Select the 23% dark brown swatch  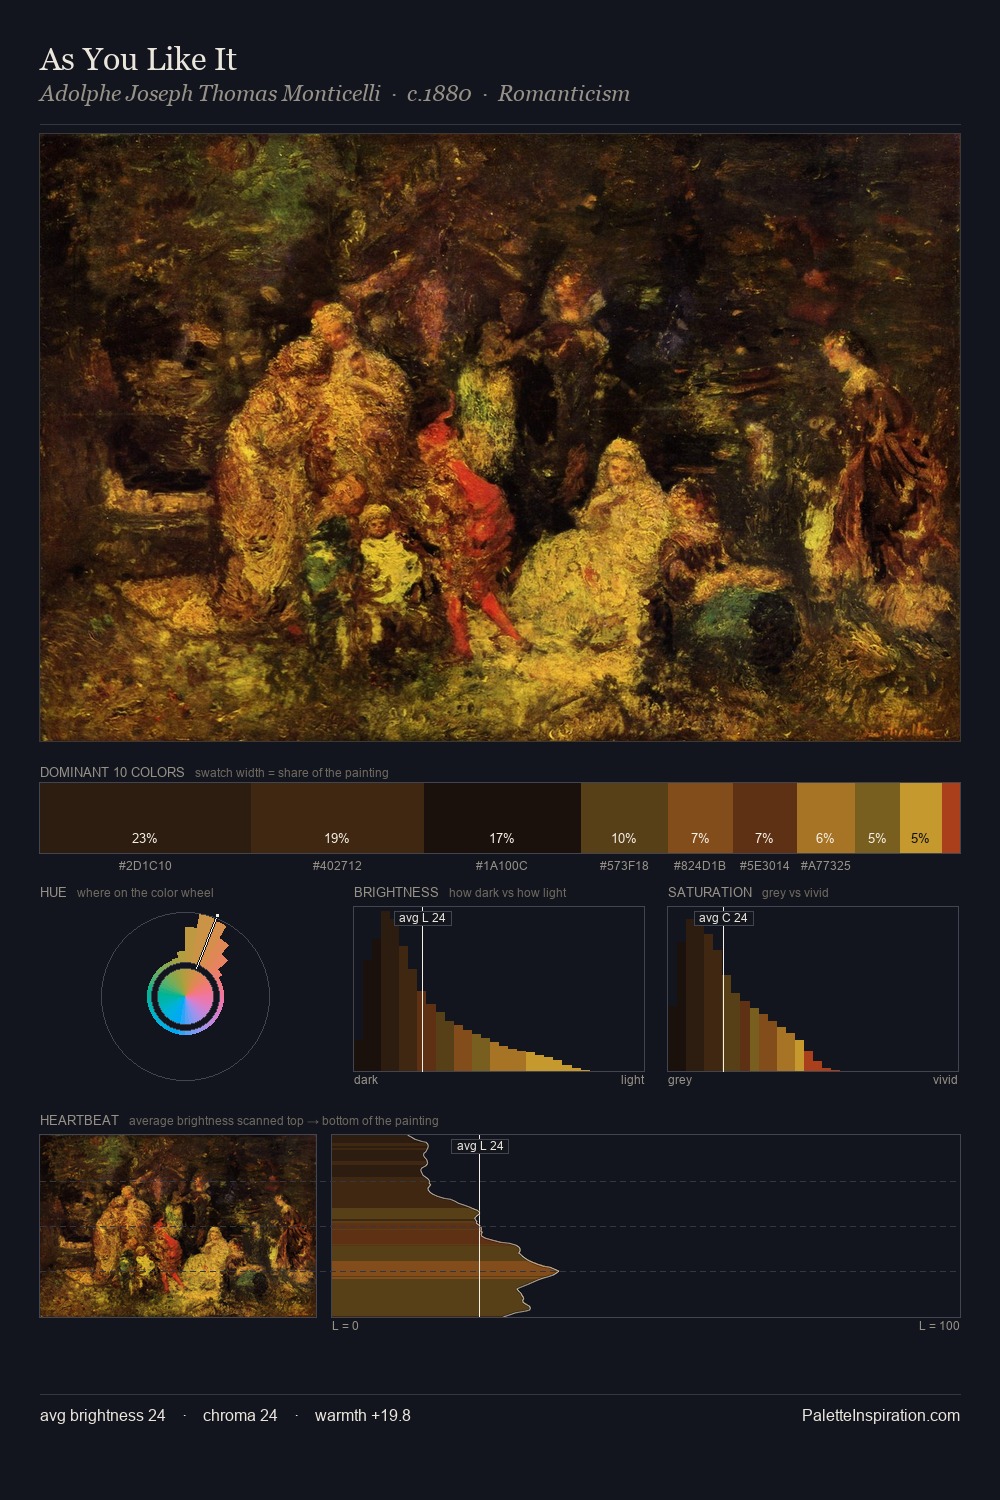(145, 818)
